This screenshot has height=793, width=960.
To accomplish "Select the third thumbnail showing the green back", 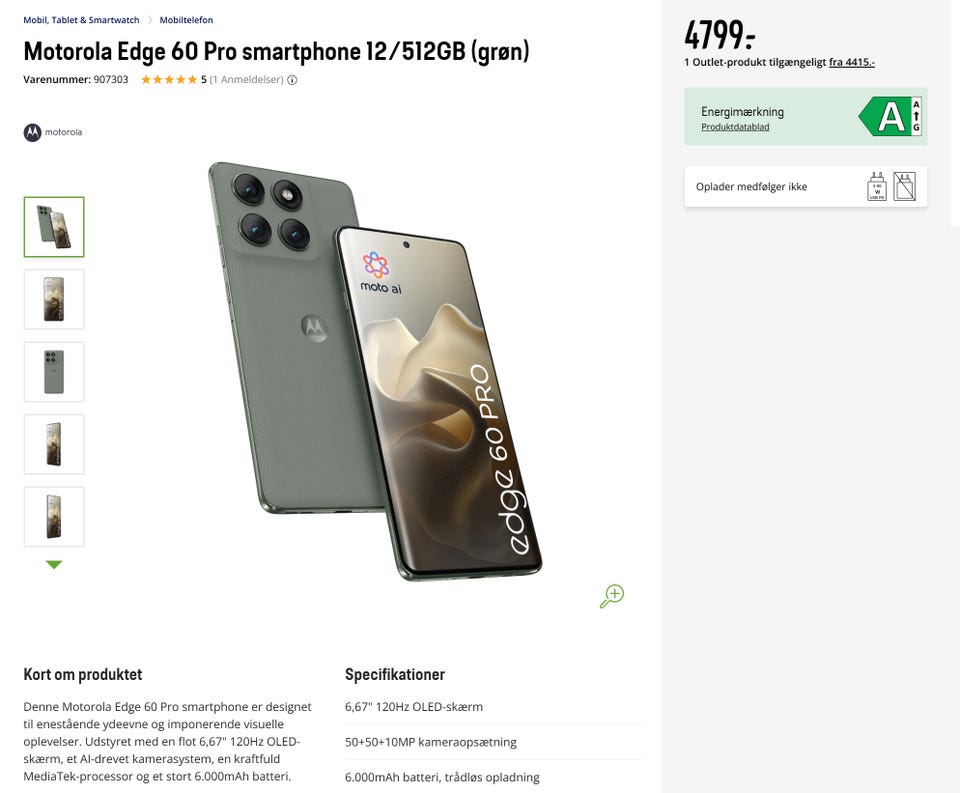I will (x=54, y=372).
